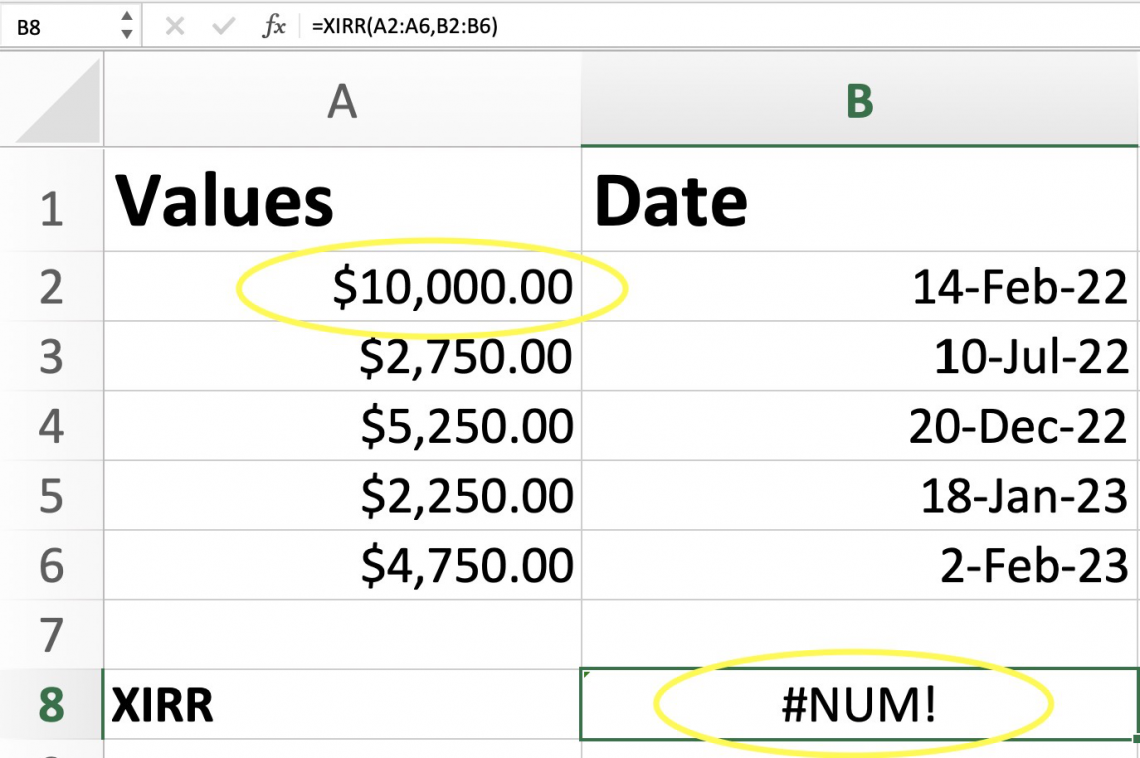Viewport: 1140px width, 758px height.
Task: Select the column B header
Action: 860,100
